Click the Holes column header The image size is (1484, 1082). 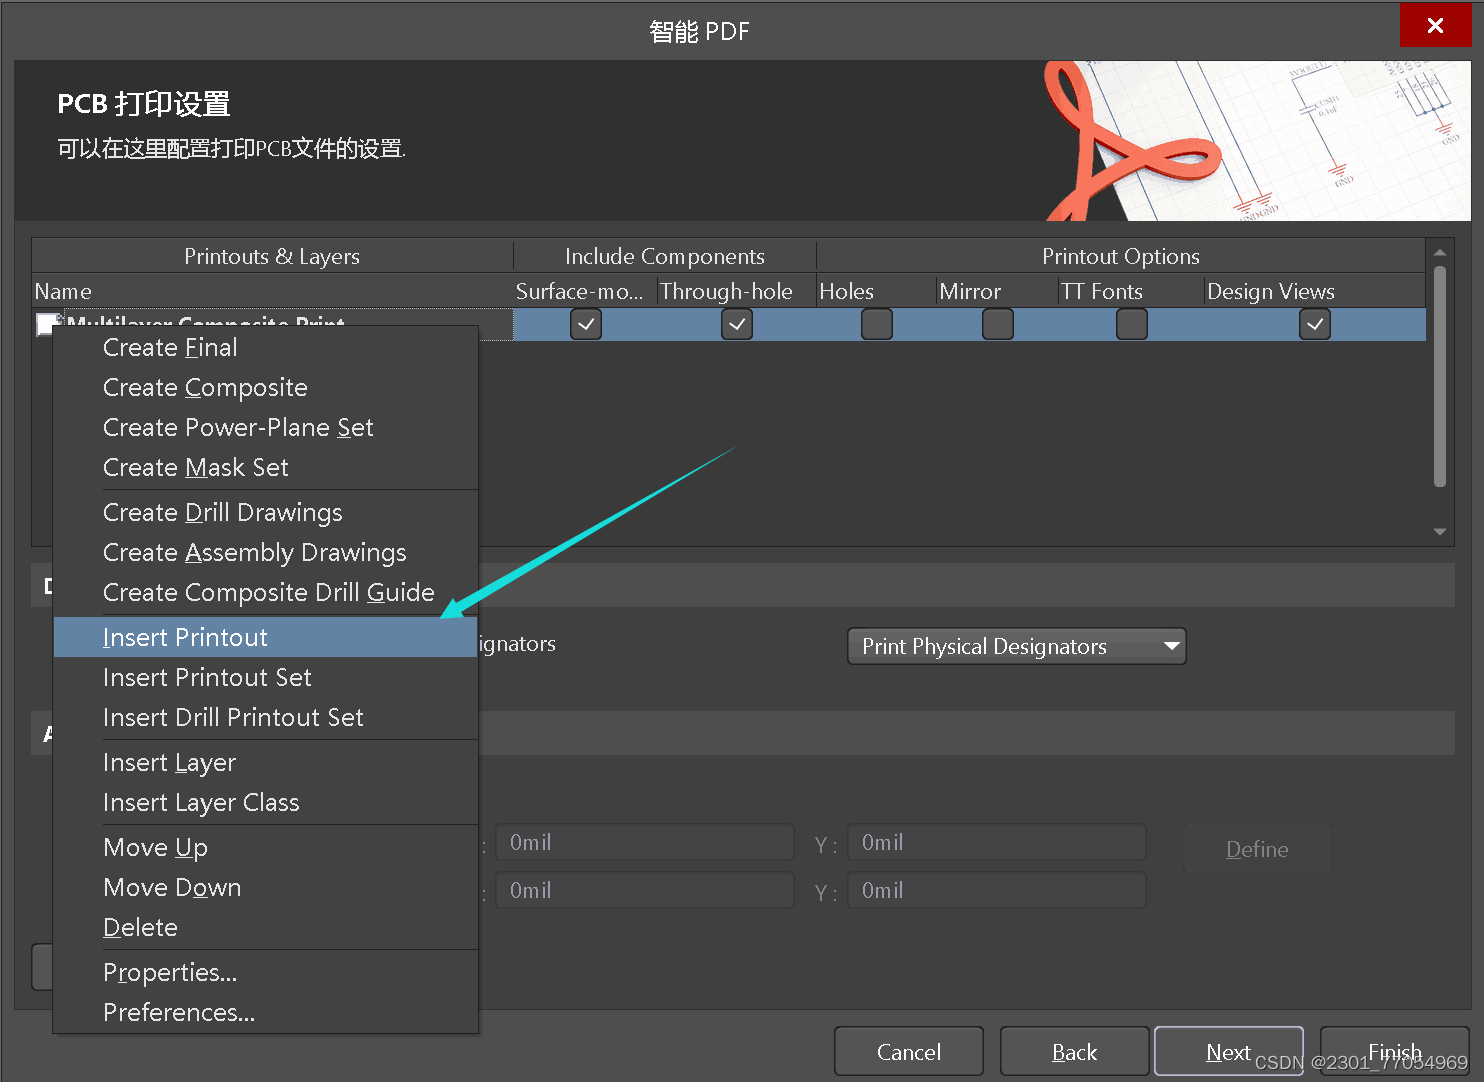pyautogui.click(x=877, y=291)
